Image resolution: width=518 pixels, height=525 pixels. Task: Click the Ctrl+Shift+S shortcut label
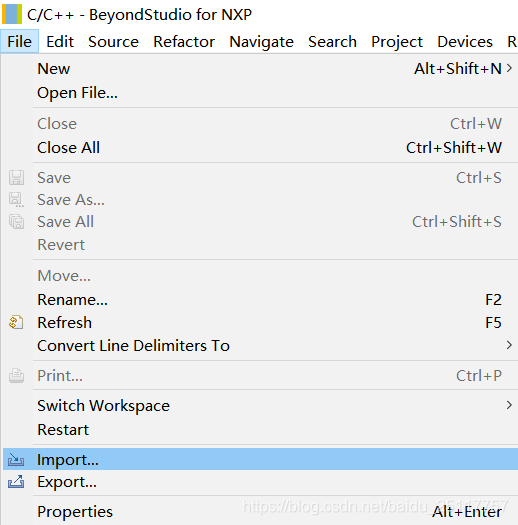pos(457,222)
